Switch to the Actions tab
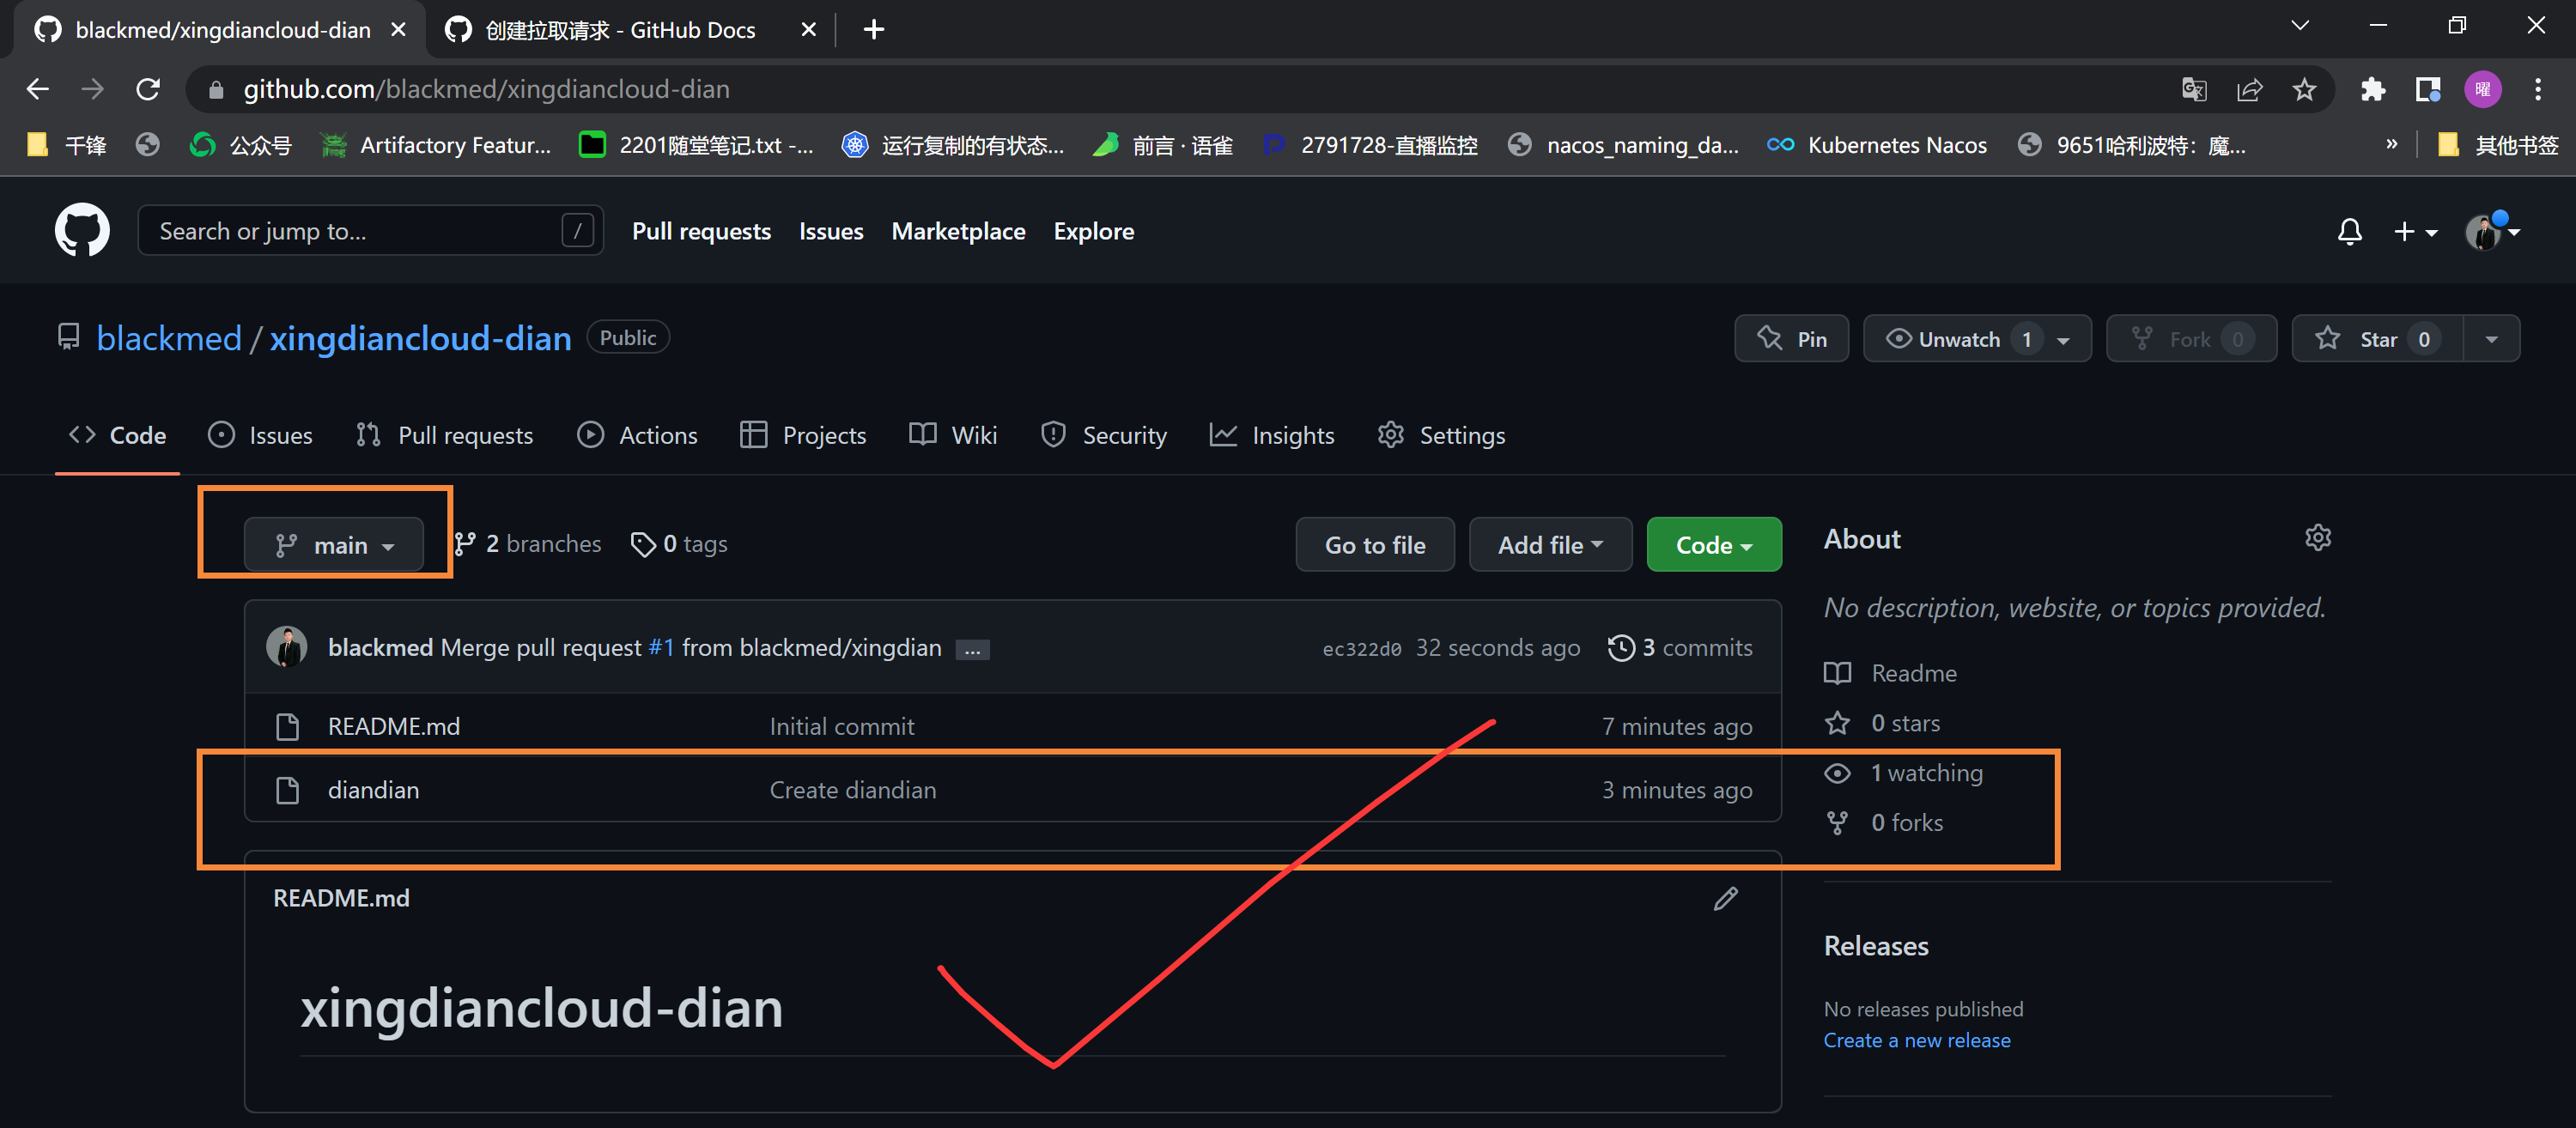The height and width of the screenshot is (1128, 2576). coord(638,435)
